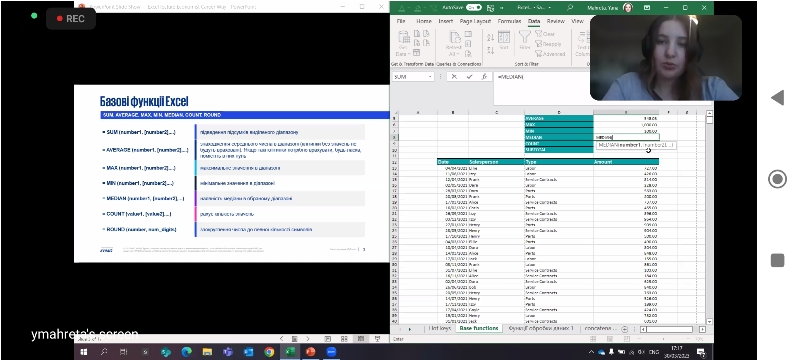The height and width of the screenshot is (360, 800).
Task: Open Ribbon Display Options icon
Action: (647, 8)
